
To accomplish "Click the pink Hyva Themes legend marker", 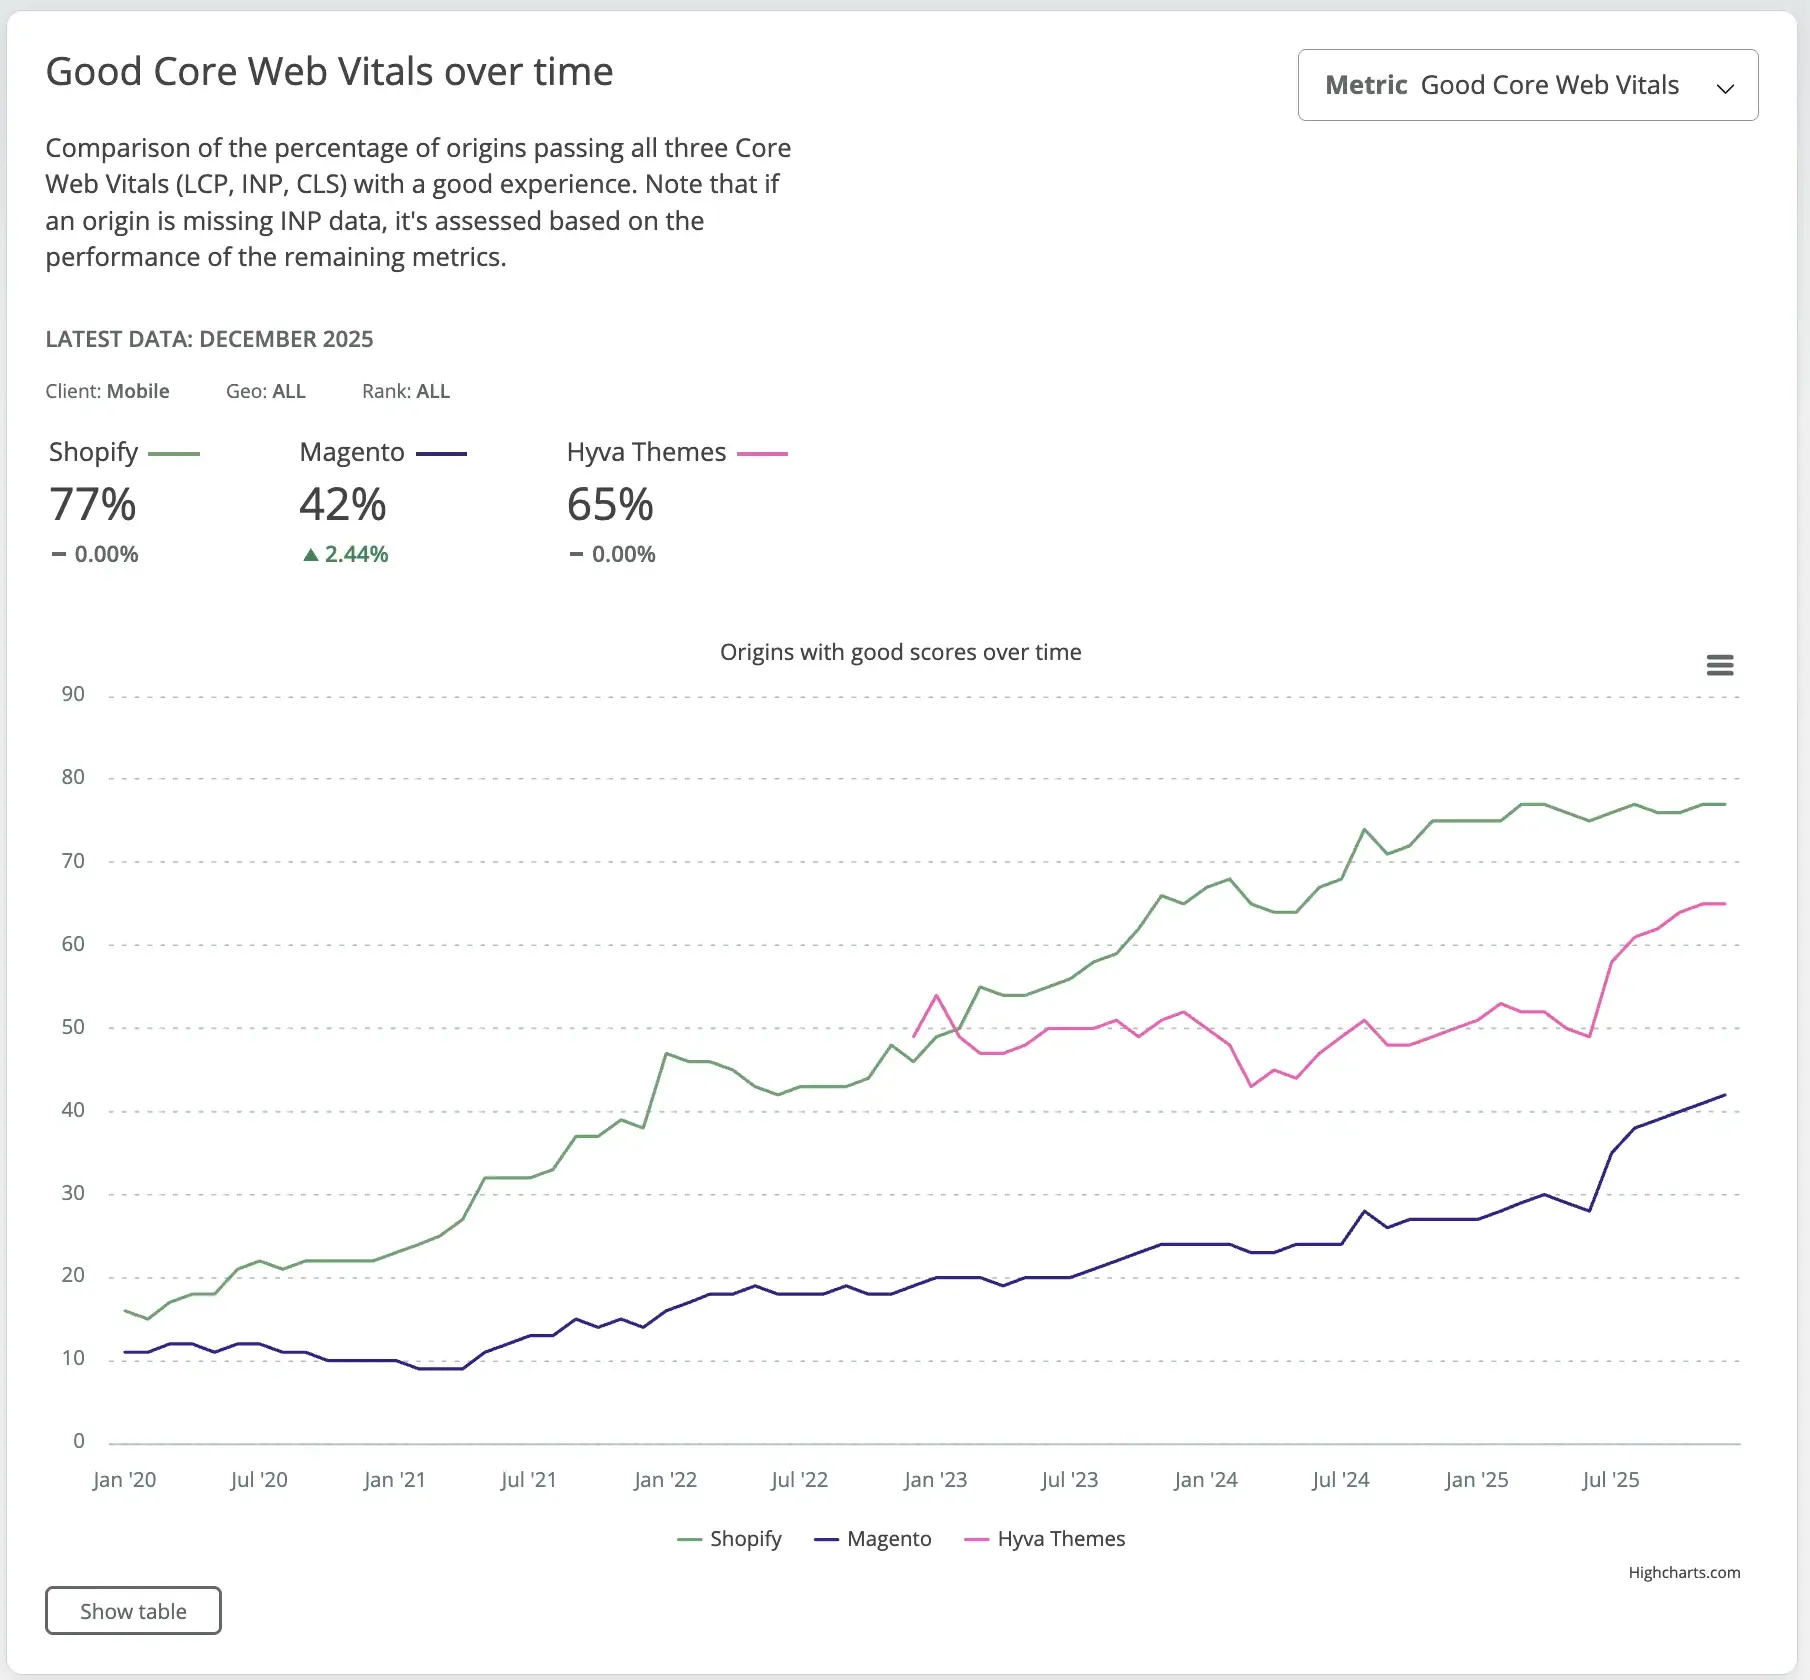I will pyautogui.click(x=764, y=453).
